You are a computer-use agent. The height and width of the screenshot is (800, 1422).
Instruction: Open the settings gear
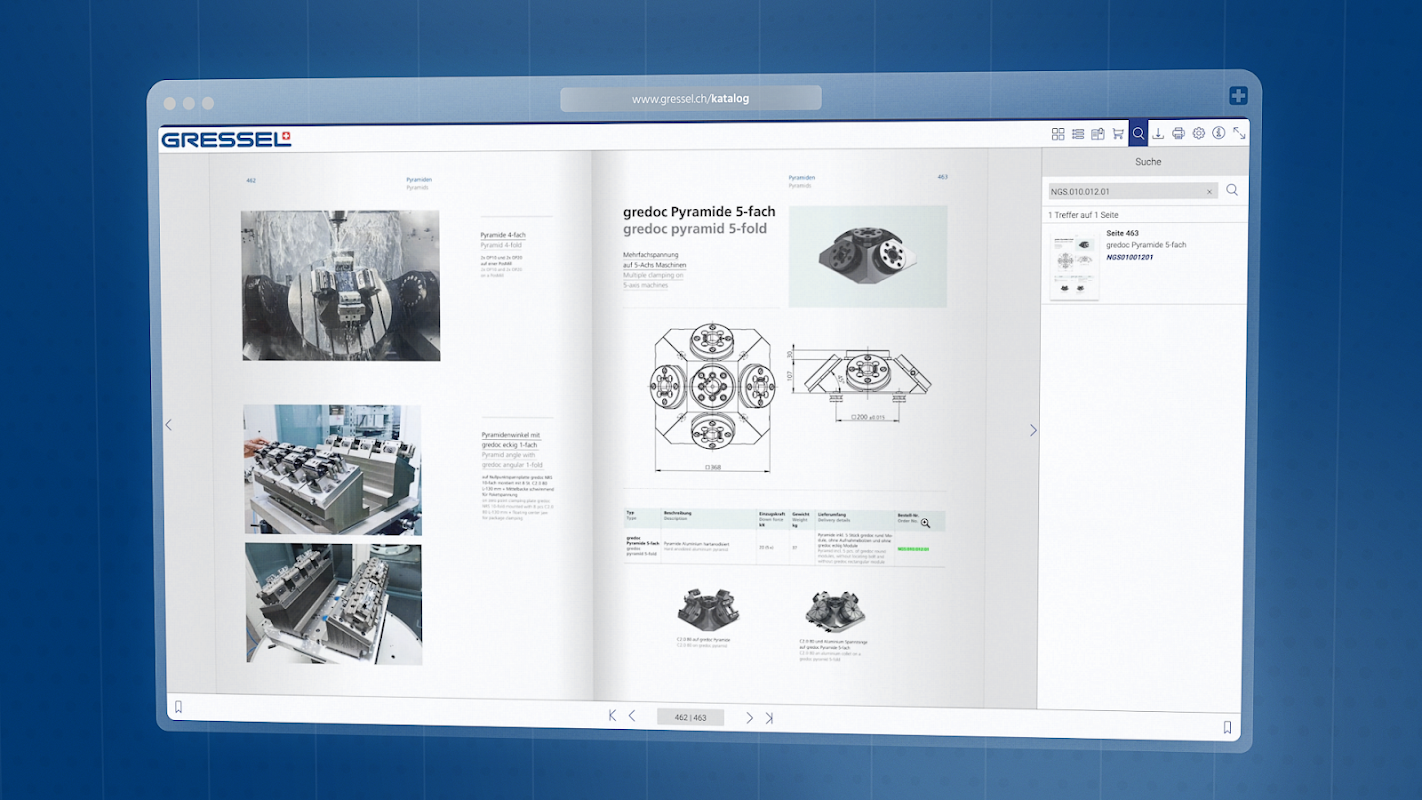[x=1199, y=133]
